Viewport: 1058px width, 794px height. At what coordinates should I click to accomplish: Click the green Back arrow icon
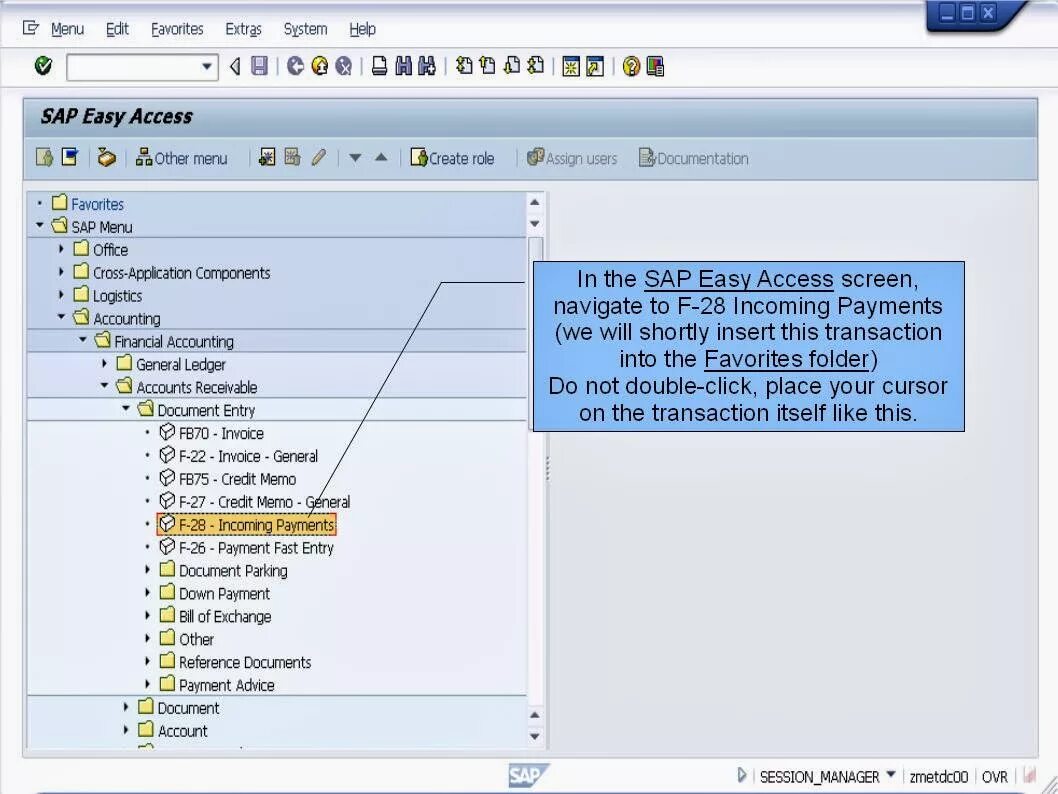[295, 65]
